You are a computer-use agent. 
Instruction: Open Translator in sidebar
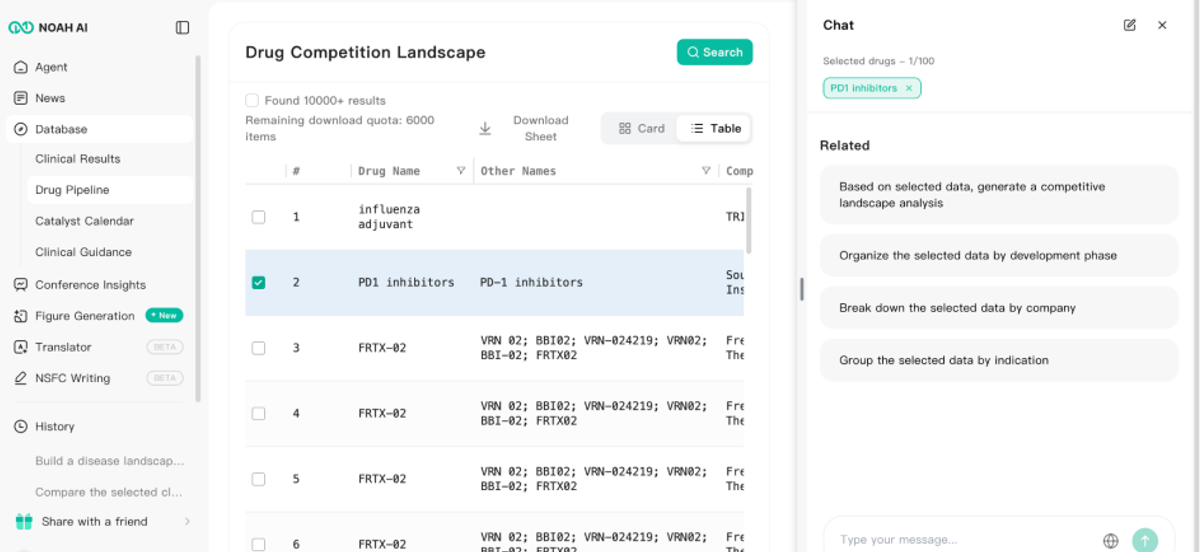[x=100, y=347]
